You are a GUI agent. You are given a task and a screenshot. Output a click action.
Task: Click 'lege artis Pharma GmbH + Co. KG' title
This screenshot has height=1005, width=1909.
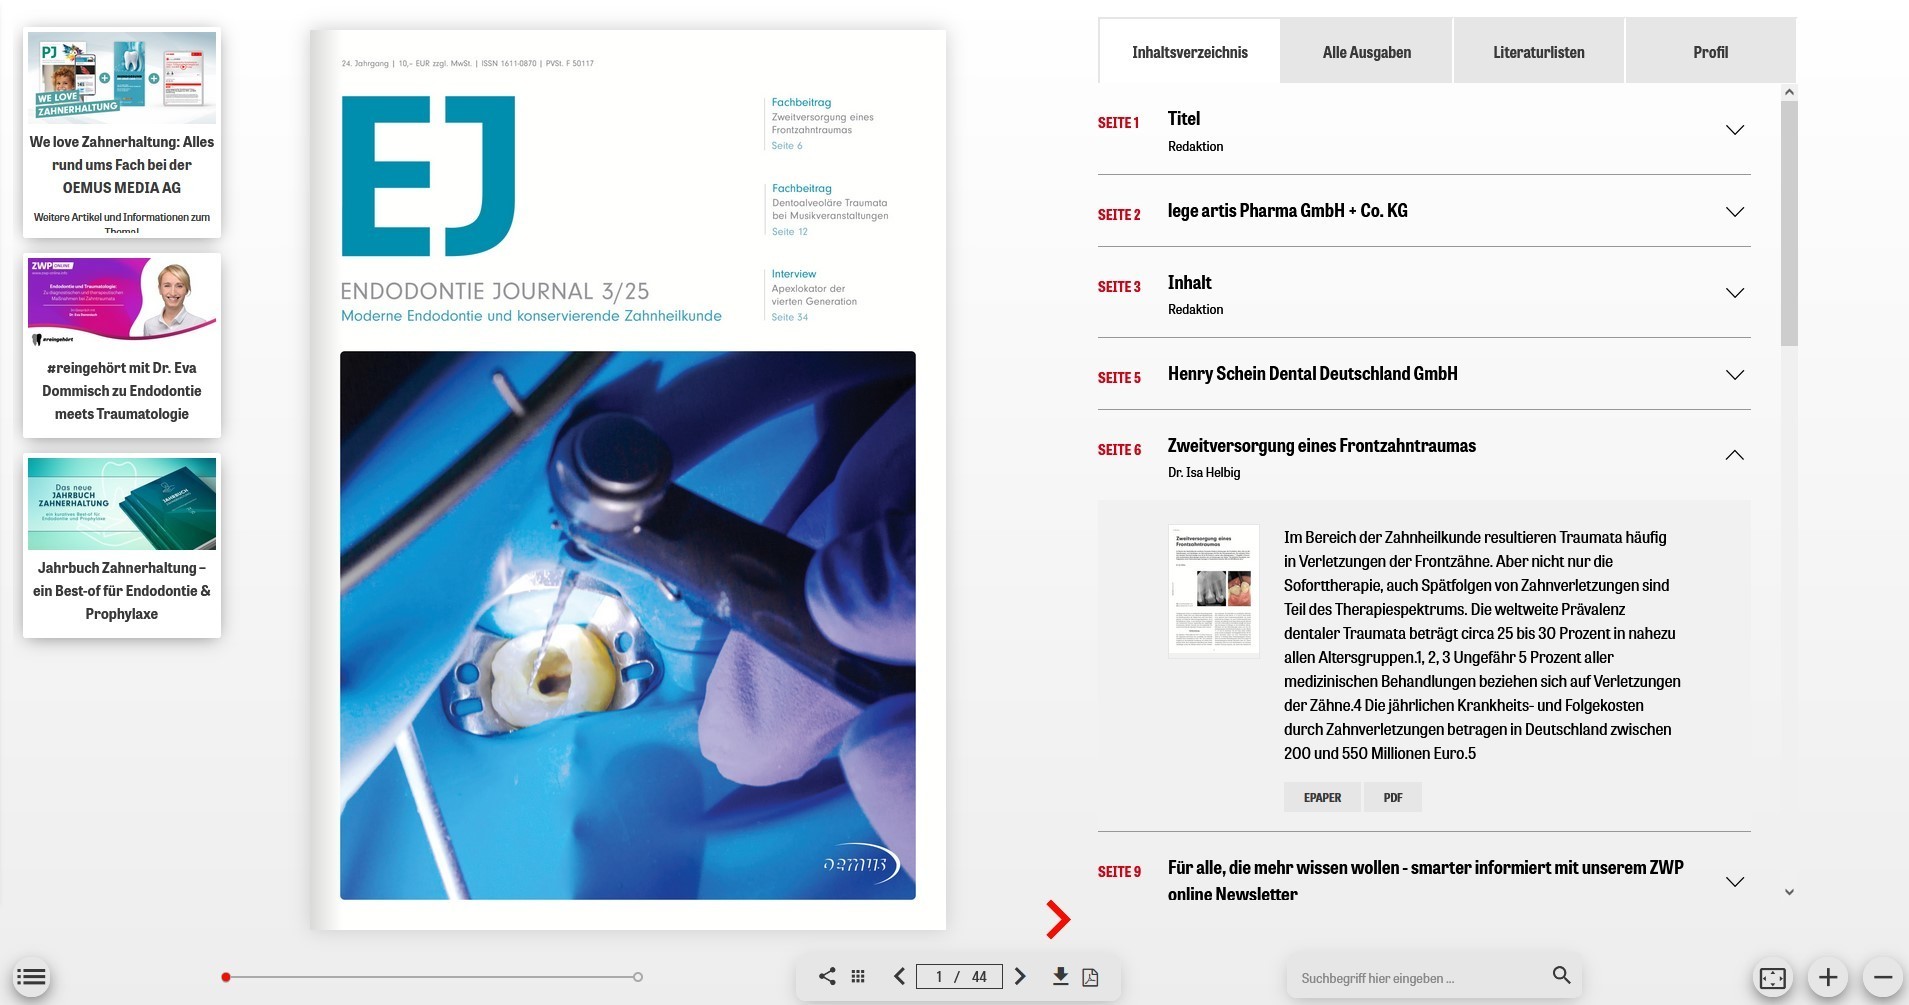pyautogui.click(x=1287, y=211)
